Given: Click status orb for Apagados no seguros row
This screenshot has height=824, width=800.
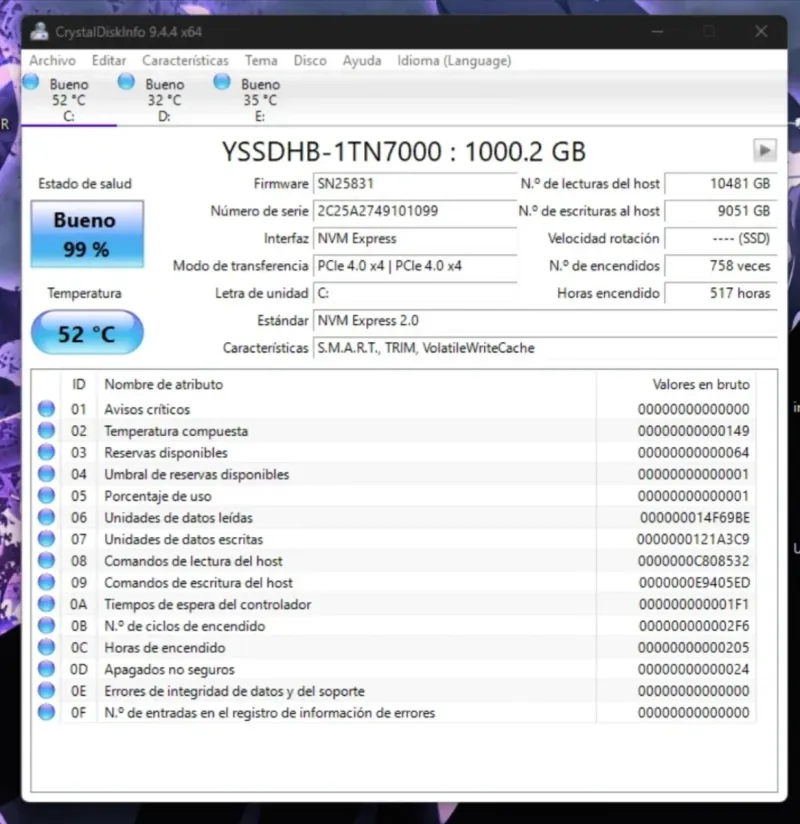Looking at the screenshot, I should tap(46, 669).
